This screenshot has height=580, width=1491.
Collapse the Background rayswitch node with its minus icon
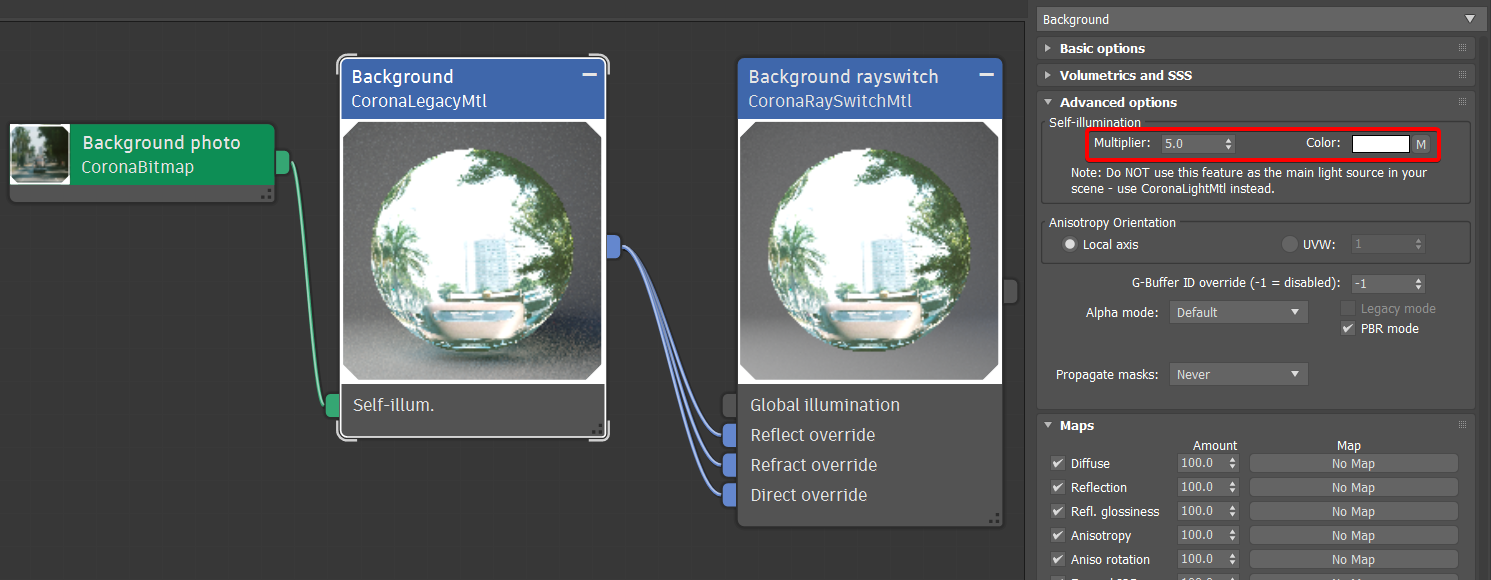[x=986, y=75]
